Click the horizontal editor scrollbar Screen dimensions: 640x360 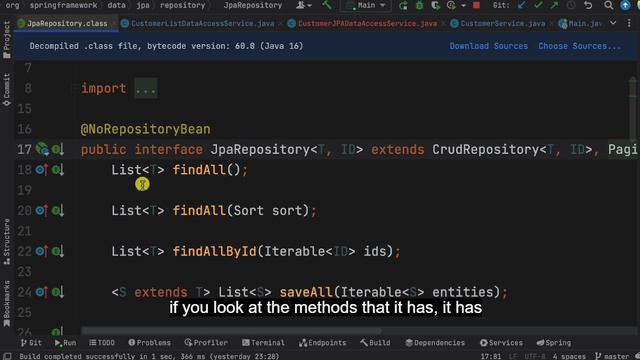coord(231,331)
